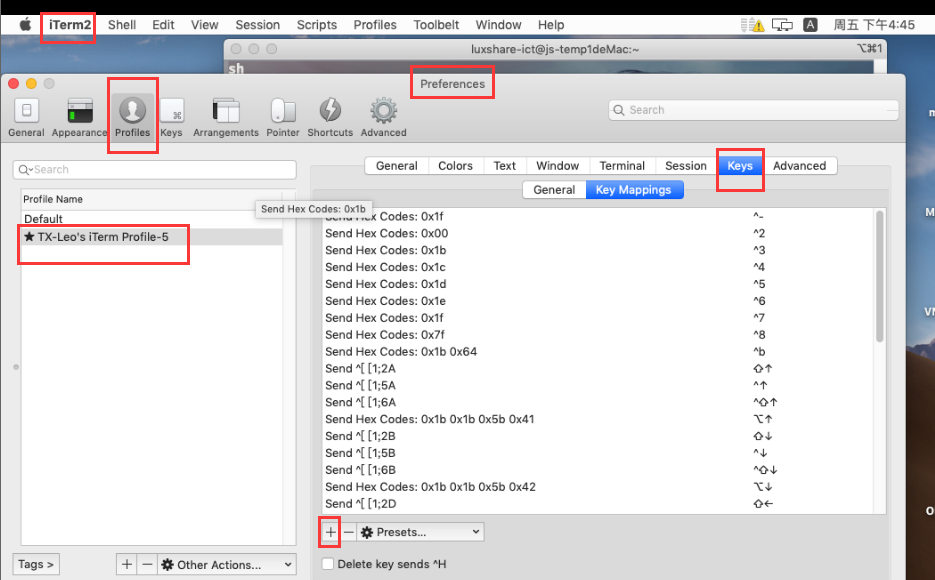Open the Appearance preferences pane
935x580 pixels.
[x=79, y=117]
